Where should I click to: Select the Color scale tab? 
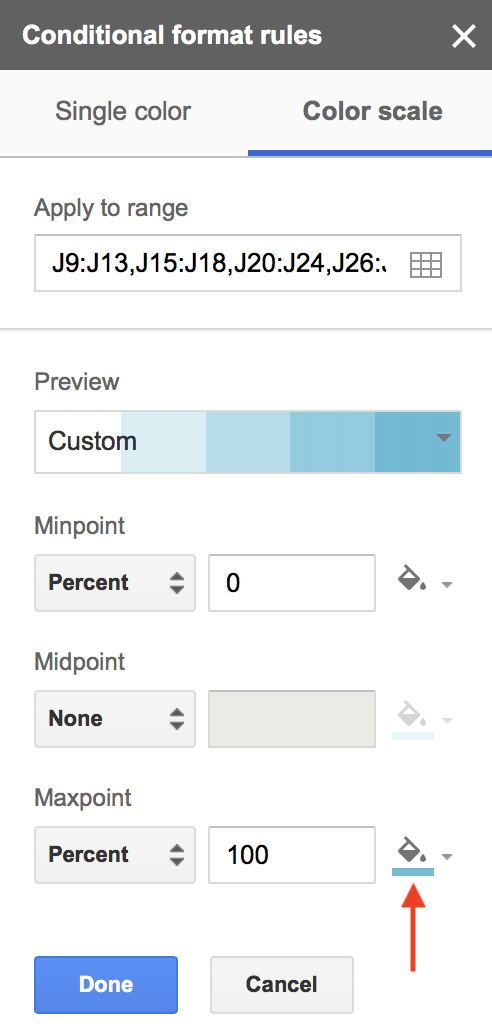click(372, 112)
